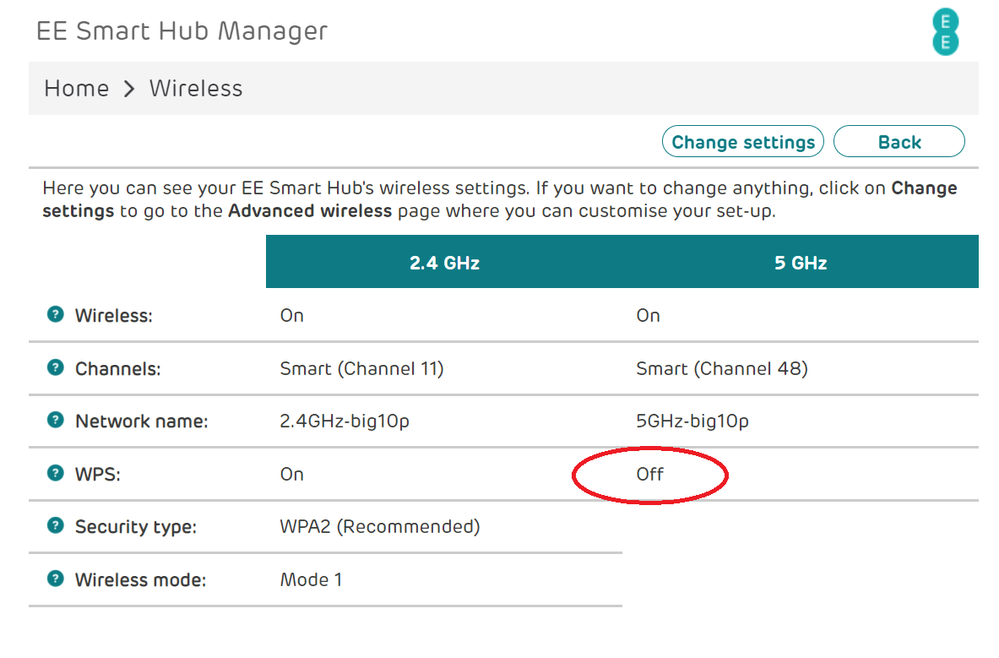
Task: Open the Change settings page
Action: click(743, 141)
